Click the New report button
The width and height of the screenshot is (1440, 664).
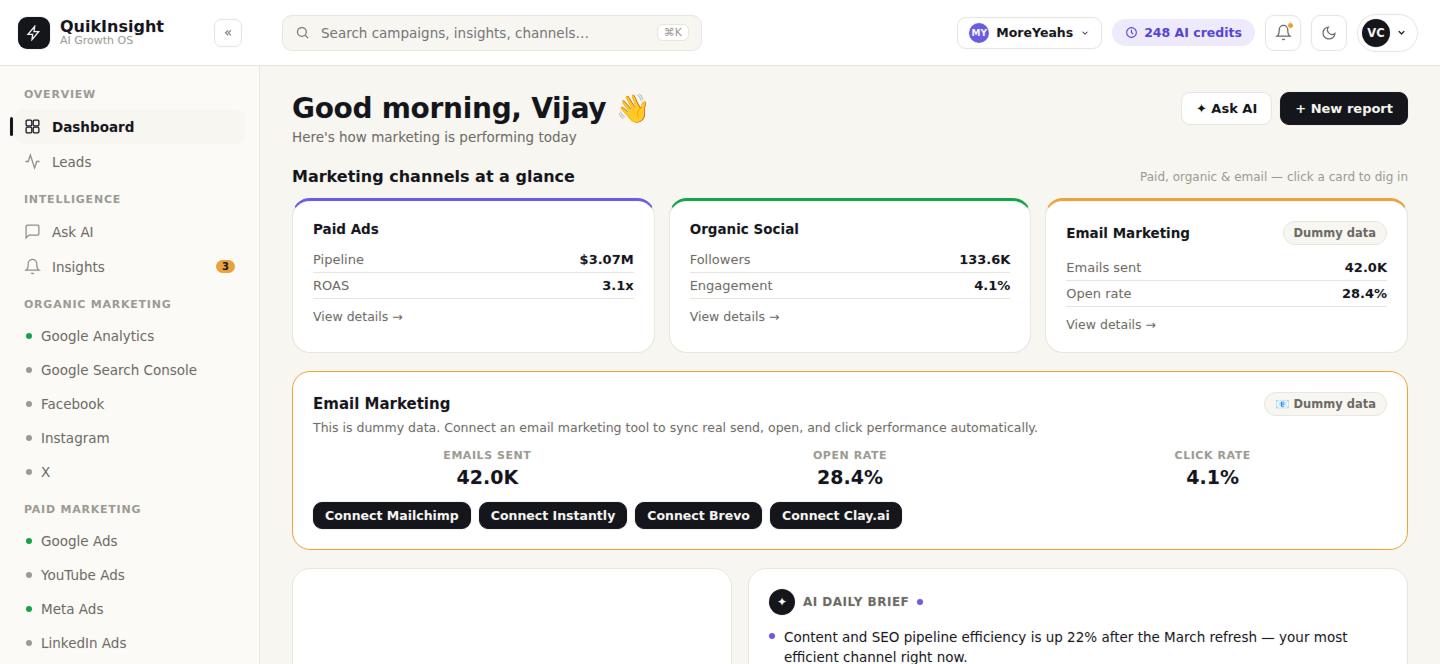click(1343, 109)
